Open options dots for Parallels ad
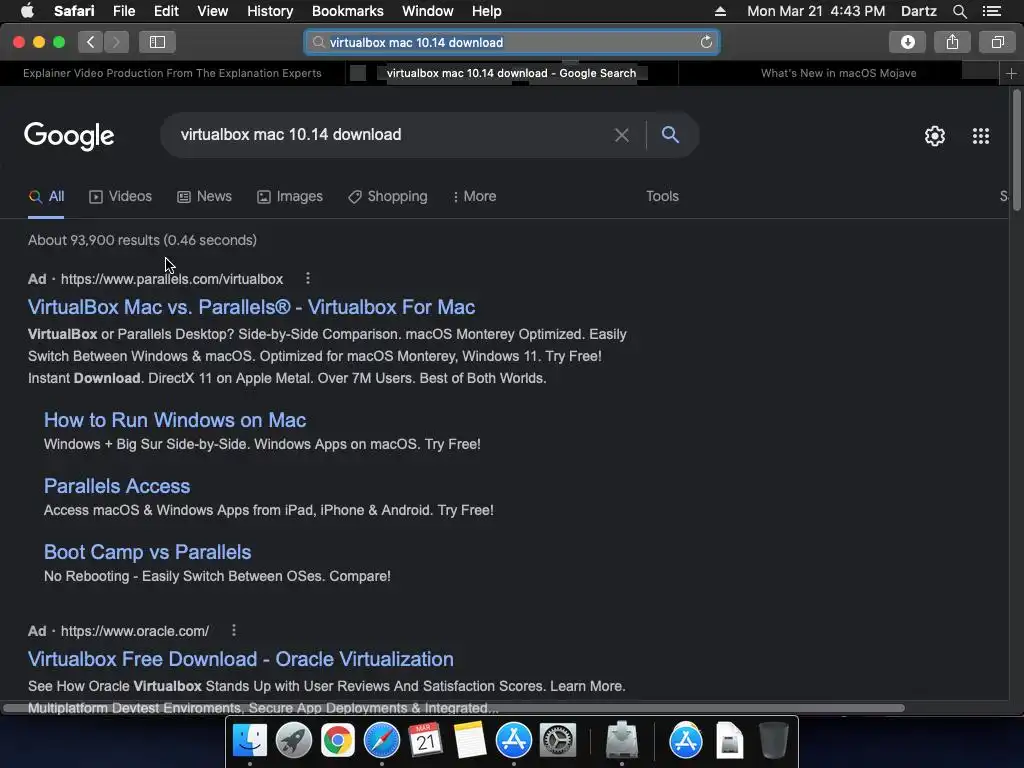This screenshot has height=768, width=1024. [308, 279]
